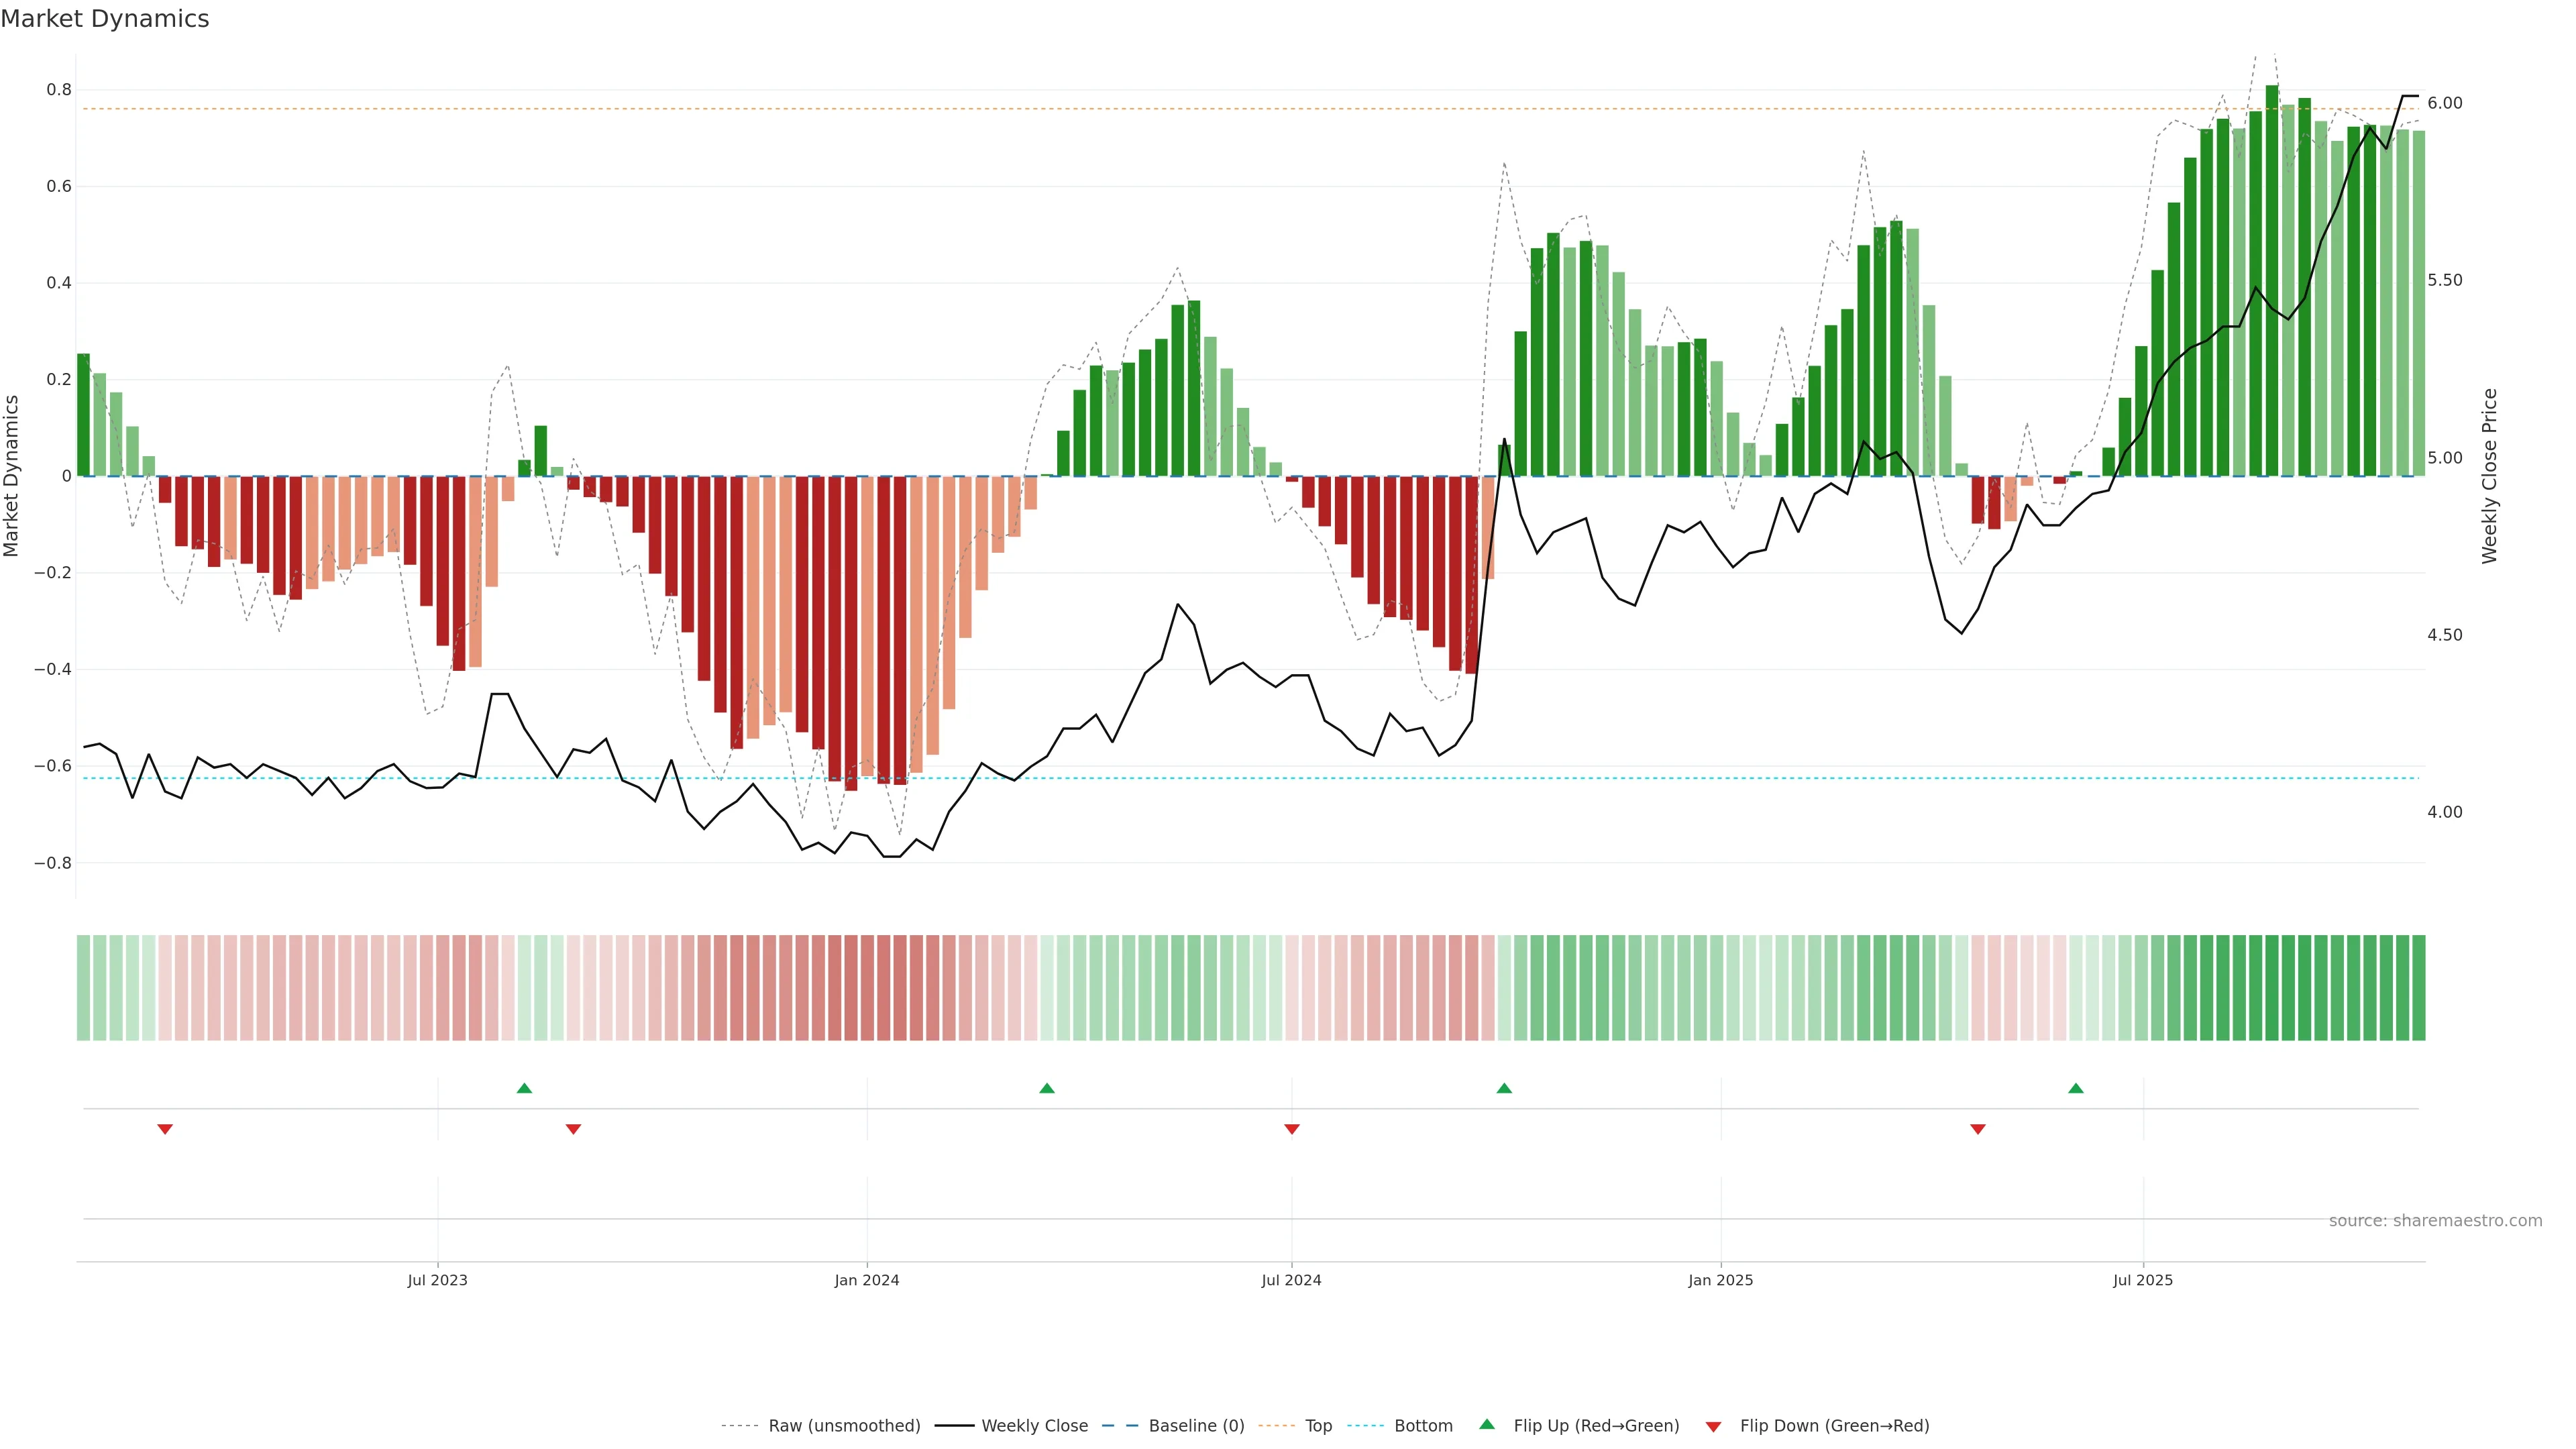The image size is (2576, 1449).
Task: Click the earliest red Flip Down triangle marker
Action: click(x=165, y=1129)
